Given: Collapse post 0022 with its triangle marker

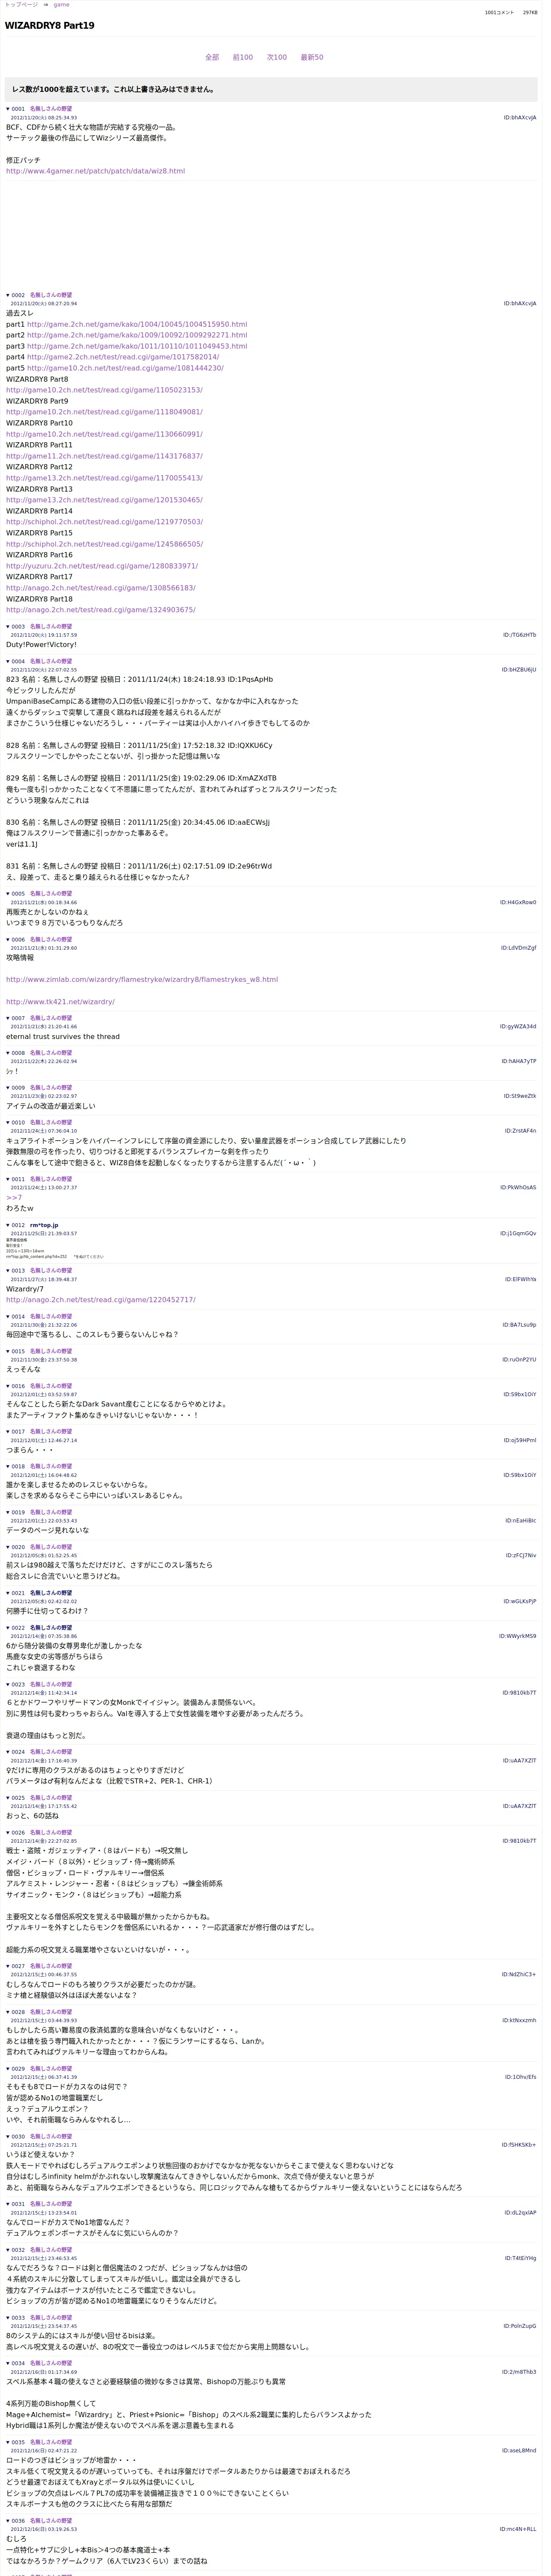Looking at the screenshot, I should (x=8, y=1627).
